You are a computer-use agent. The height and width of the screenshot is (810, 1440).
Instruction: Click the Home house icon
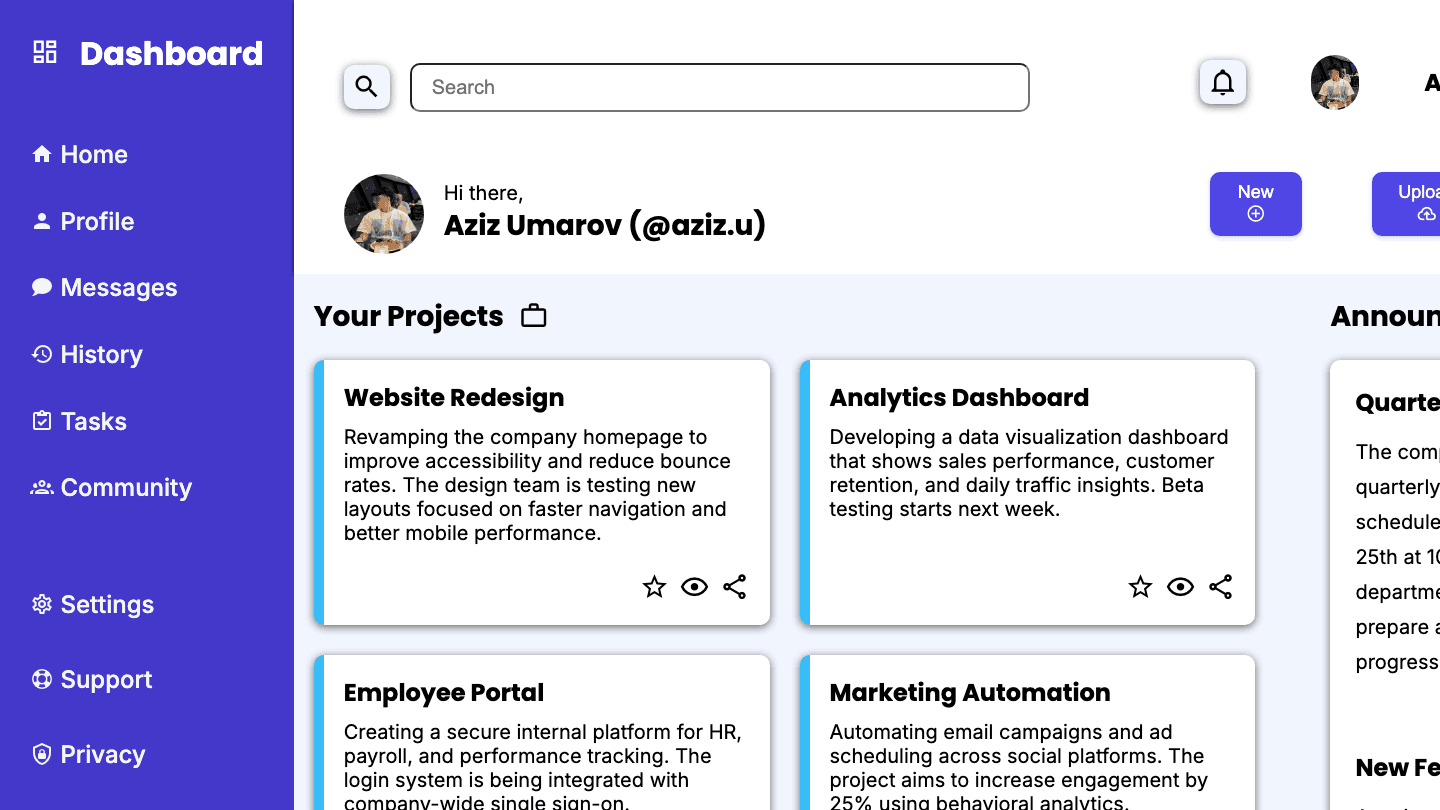click(42, 154)
